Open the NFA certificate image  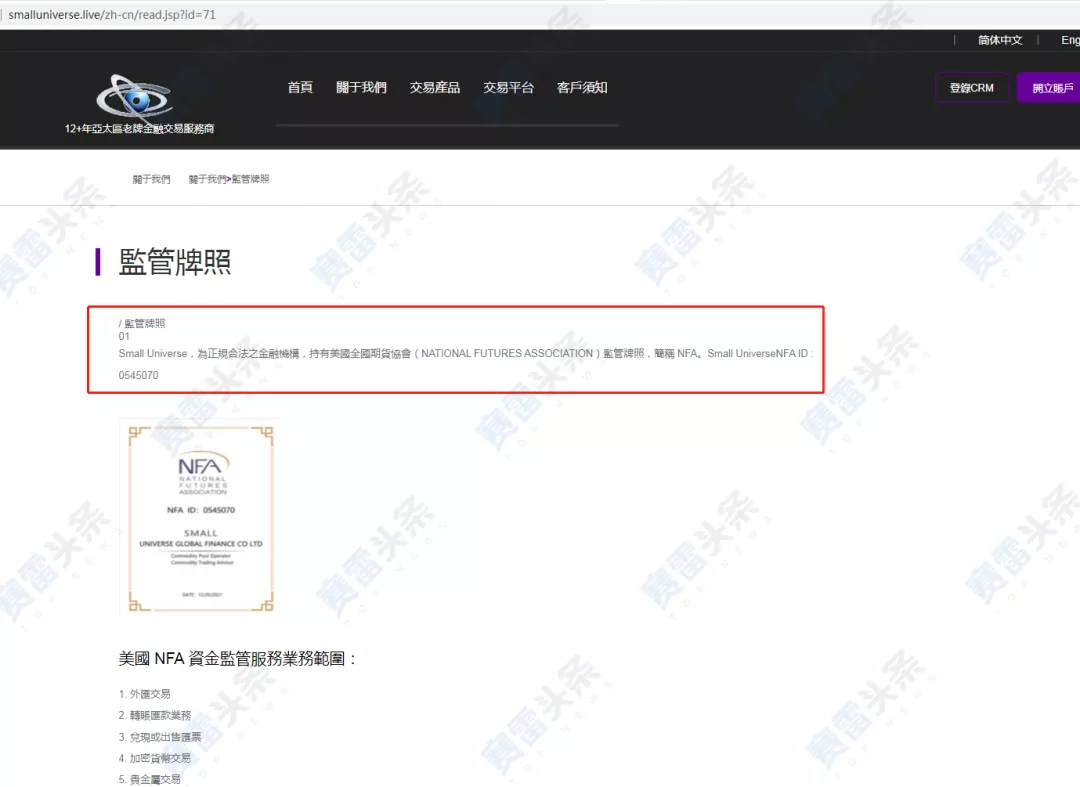pos(200,518)
